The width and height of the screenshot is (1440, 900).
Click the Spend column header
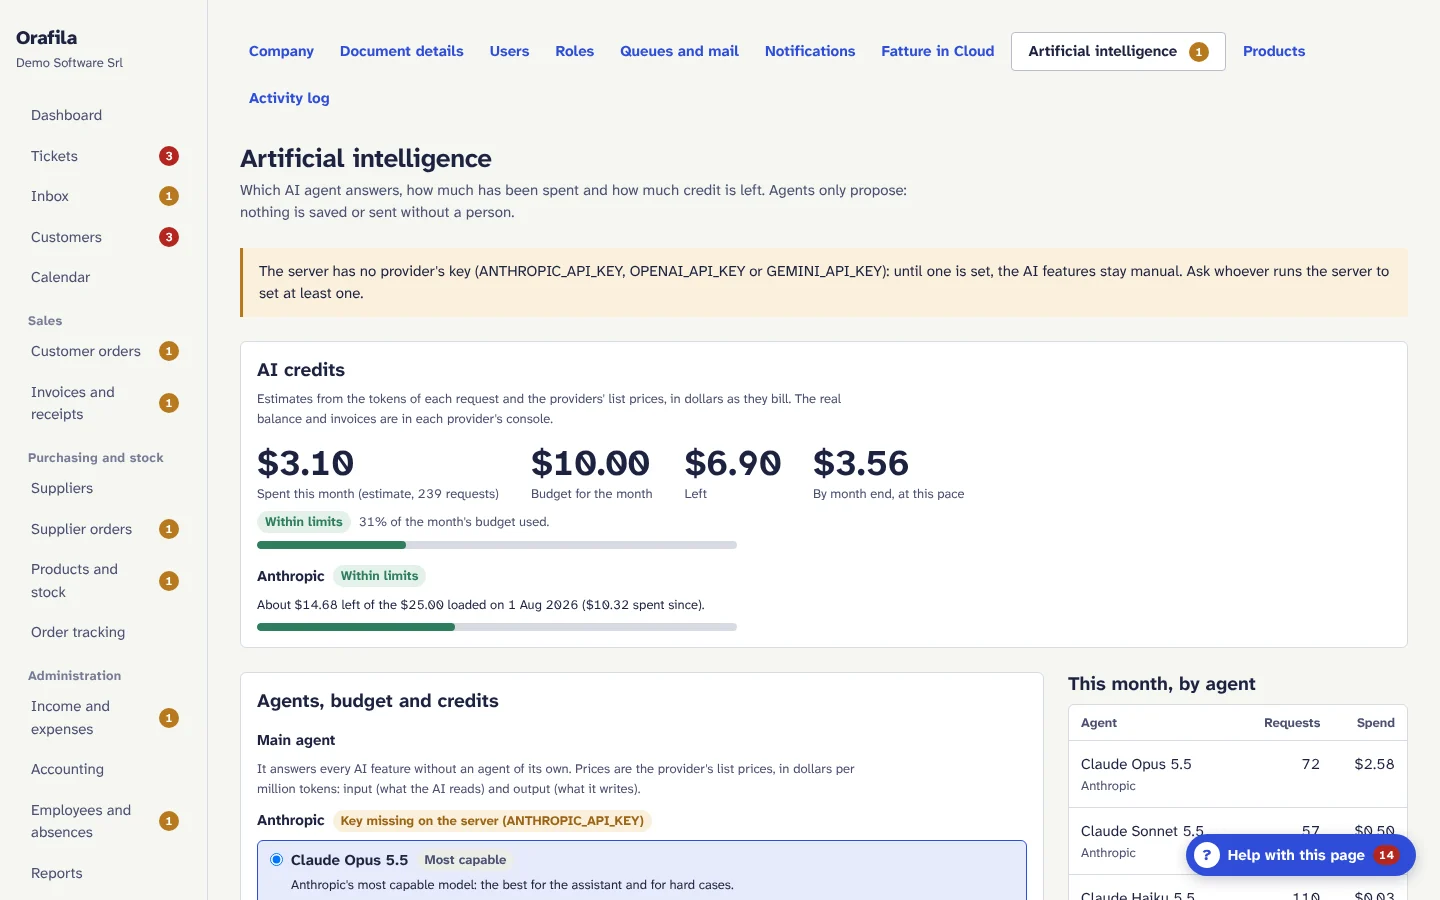(x=1376, y=723)
